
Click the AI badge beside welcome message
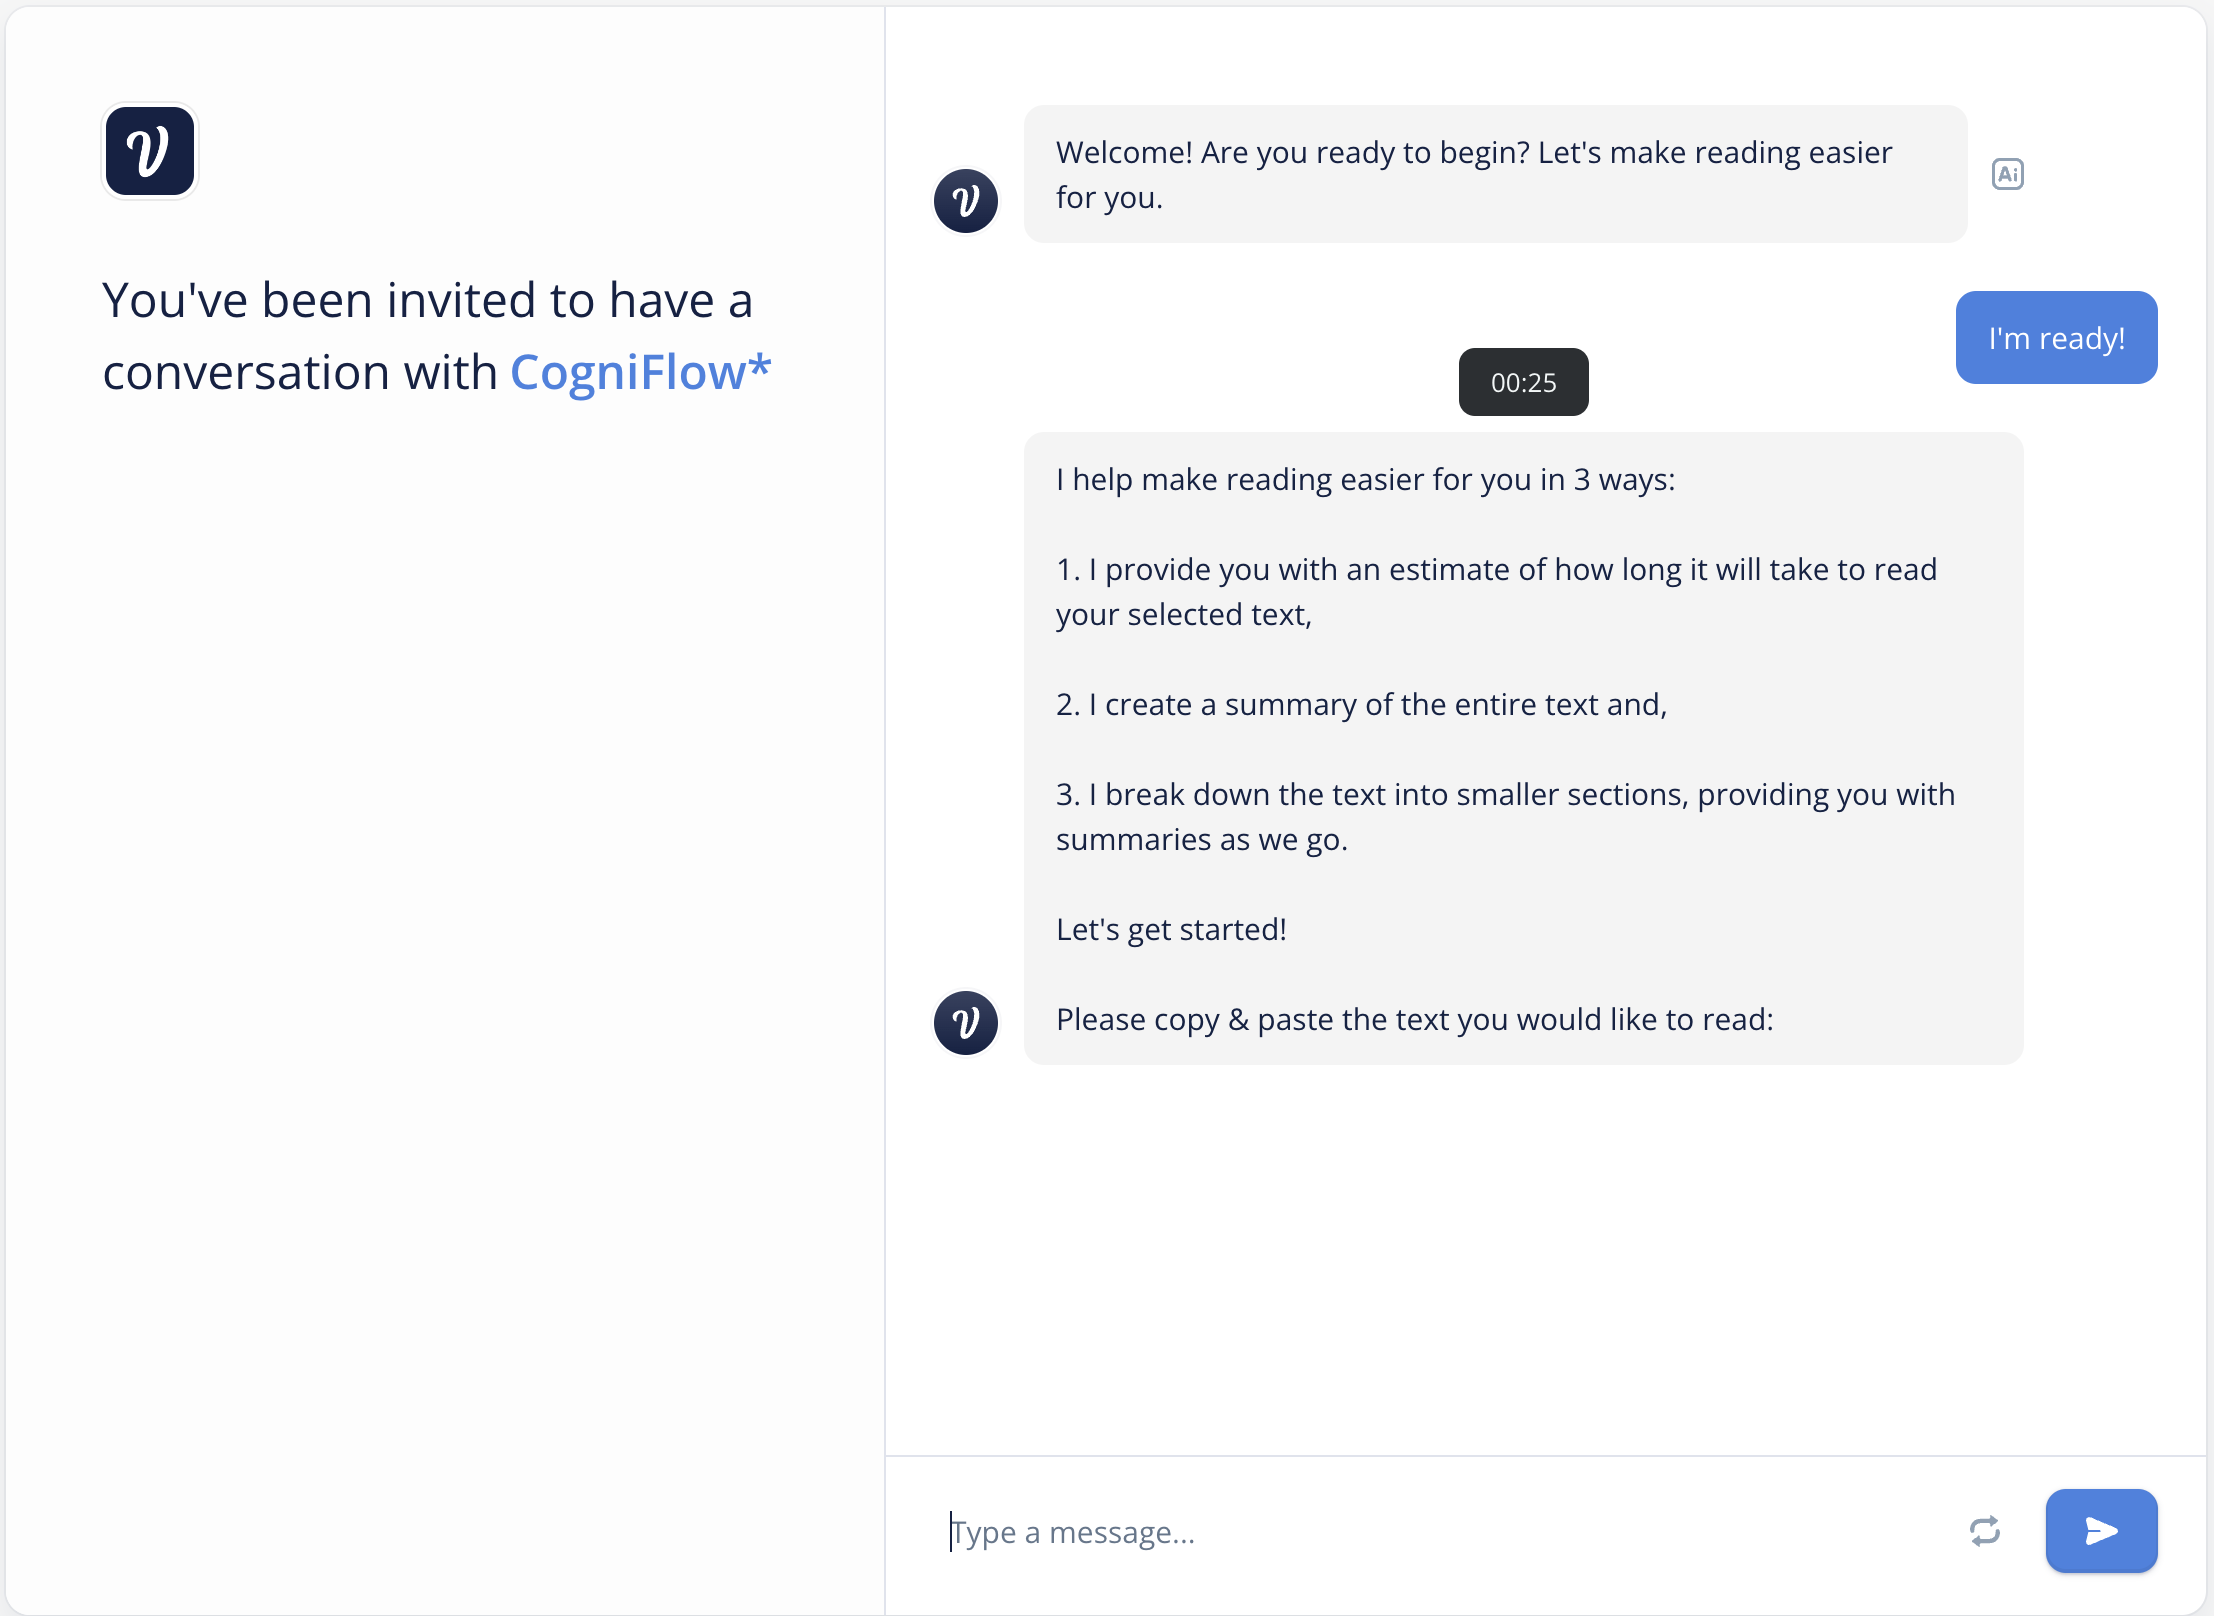tap(2007, 174)
